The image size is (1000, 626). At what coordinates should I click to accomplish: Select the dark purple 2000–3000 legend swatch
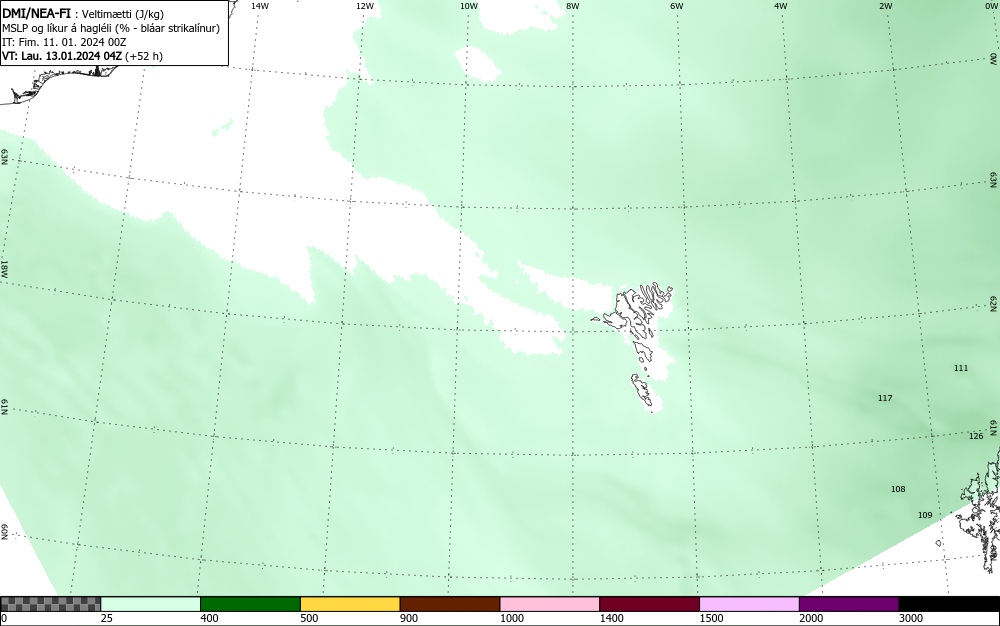pyautogui.click(x=849, y=604)
